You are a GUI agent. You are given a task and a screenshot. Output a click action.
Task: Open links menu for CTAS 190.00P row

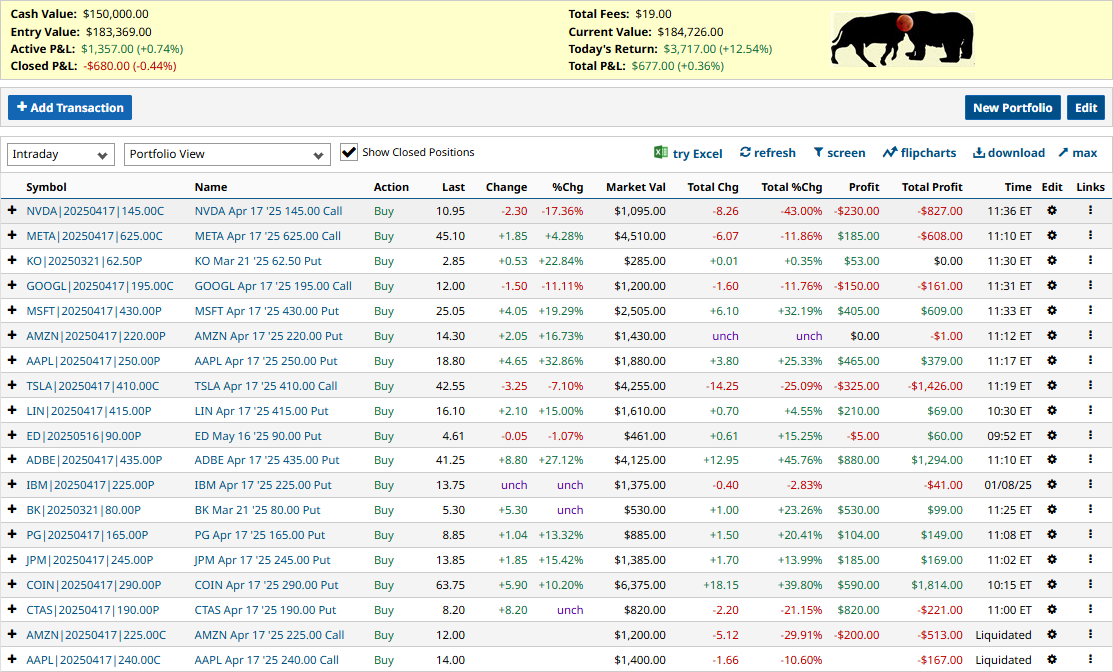coord(1090,610)
